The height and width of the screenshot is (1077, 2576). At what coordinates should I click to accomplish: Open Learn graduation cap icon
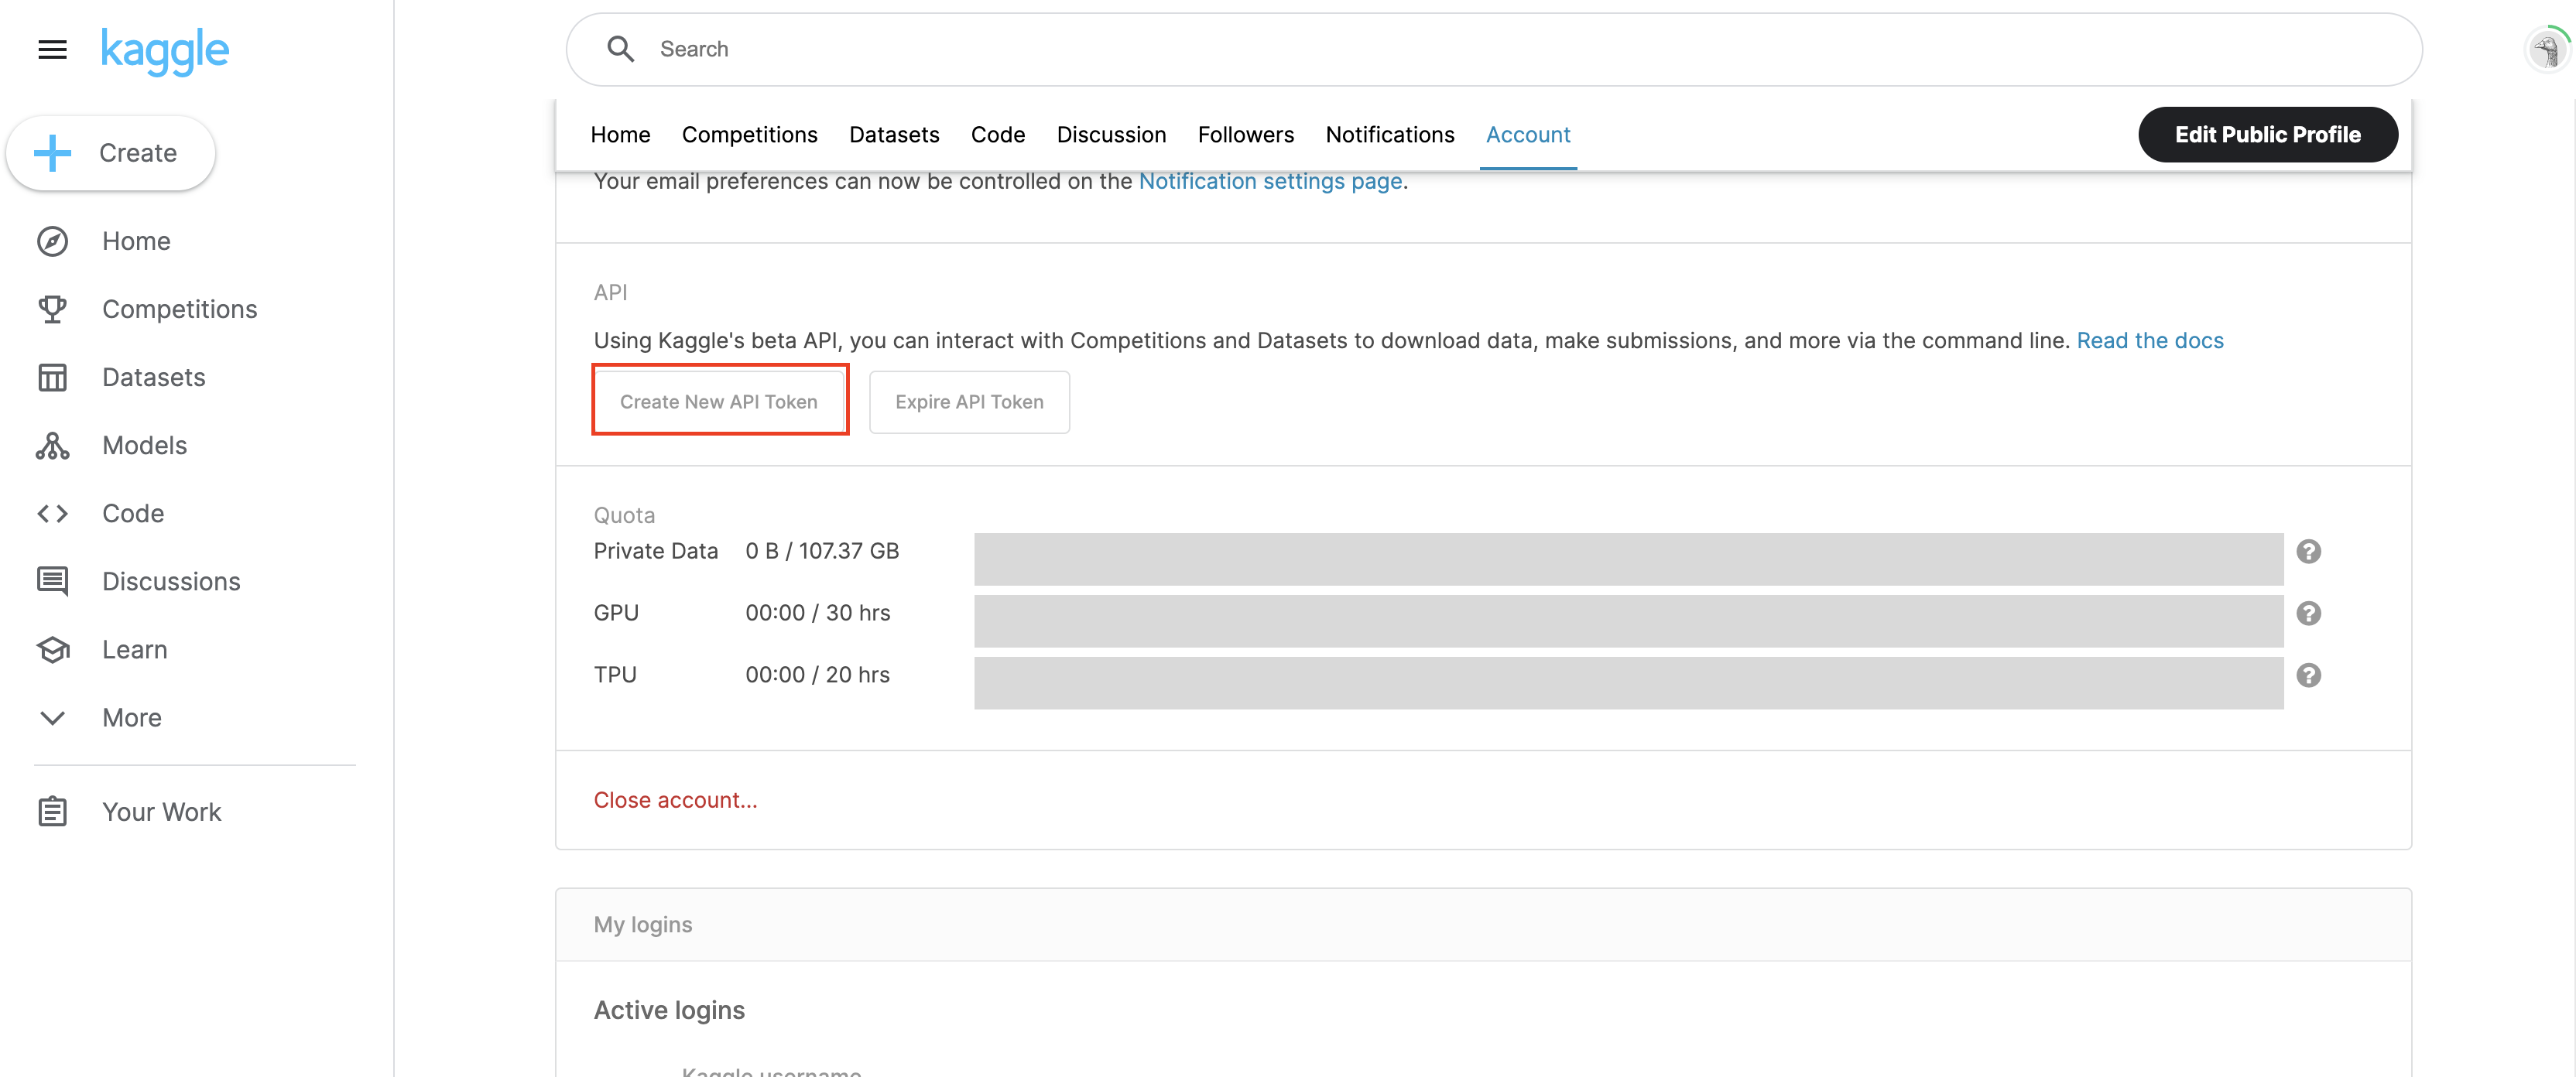(x=52, y=649)
